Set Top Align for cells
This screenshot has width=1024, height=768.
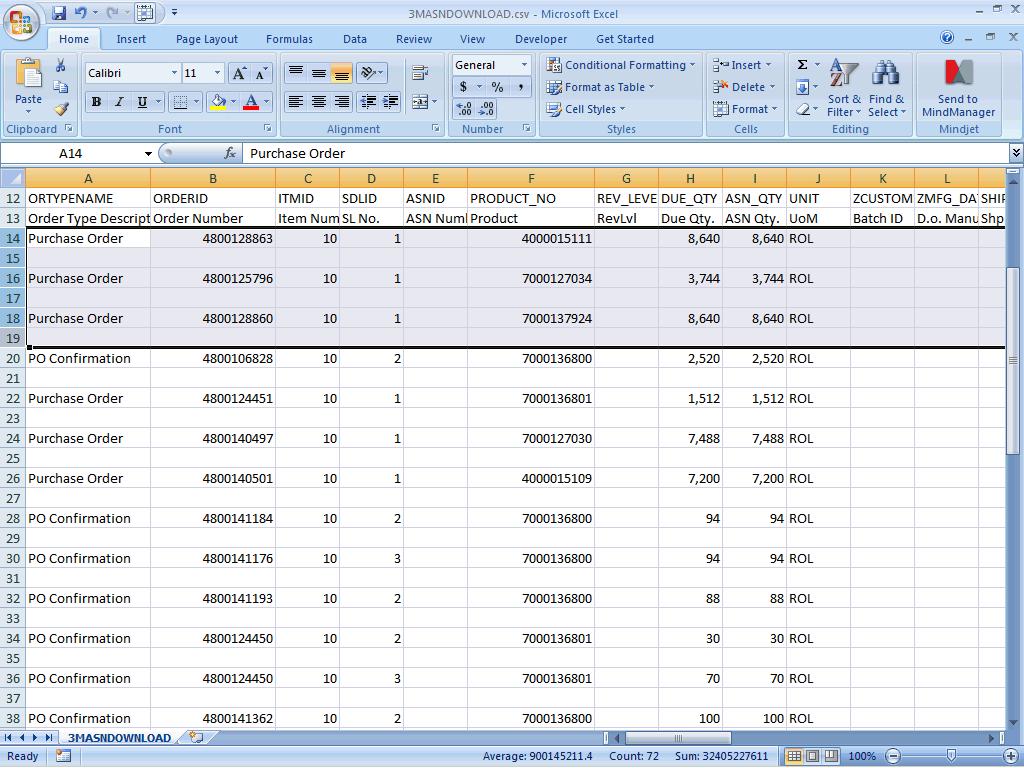[x=296, y=72]
